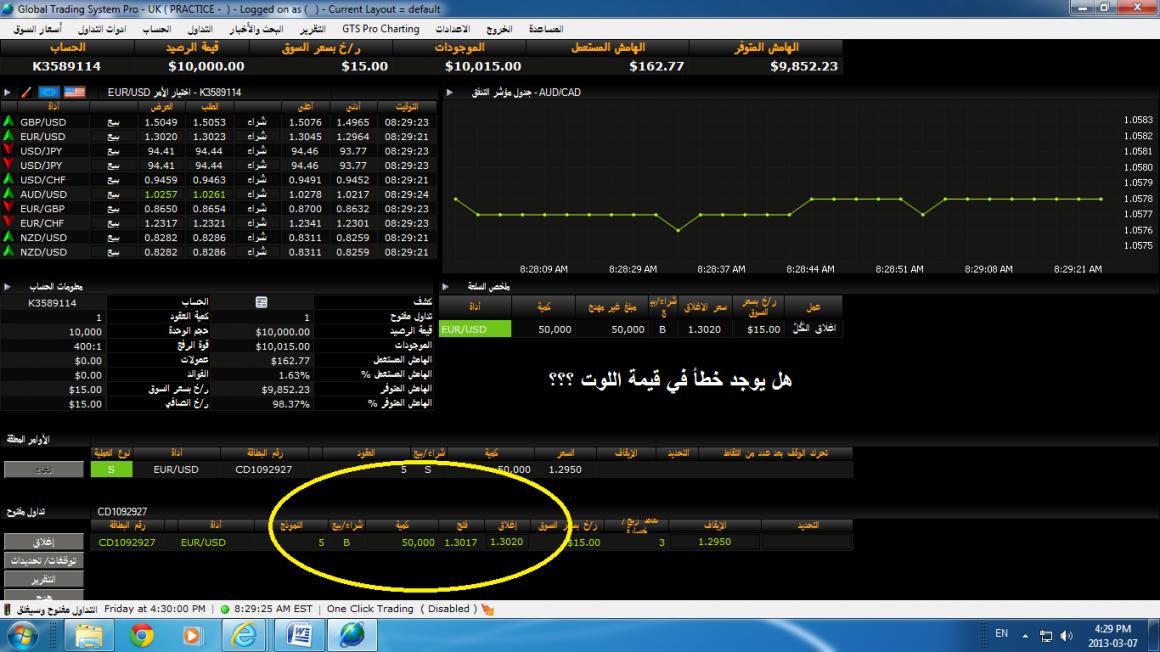1160x652 pixels.
Task: Click the green up arrow beside AUD/USD
Action: coord(8,194)
